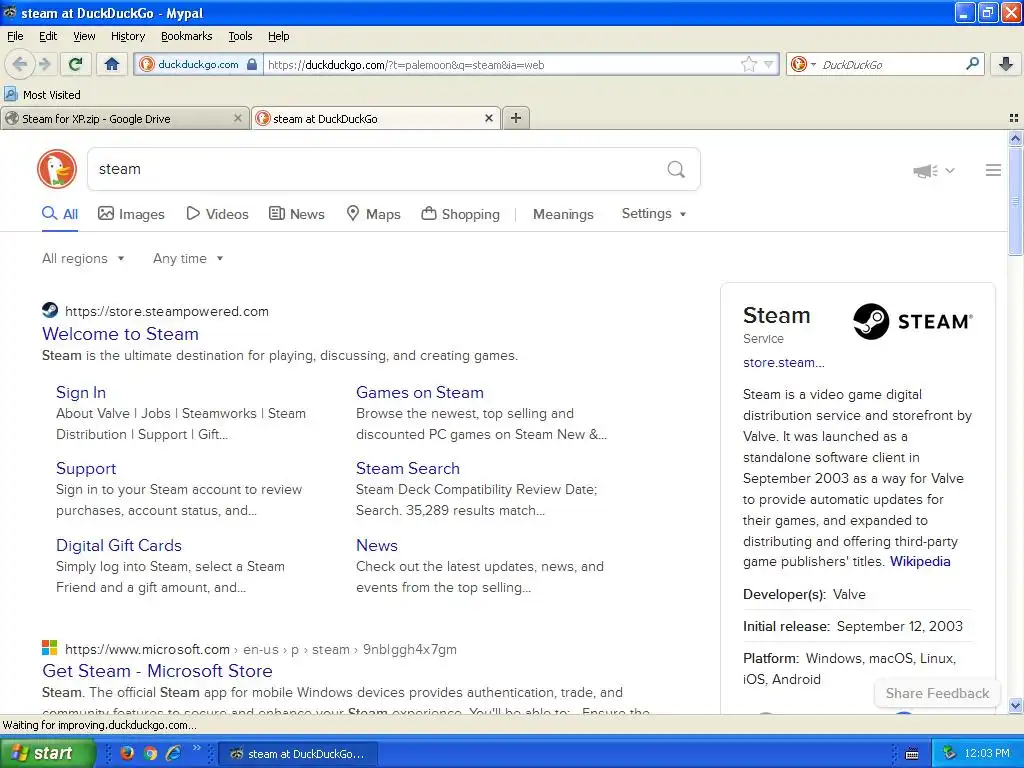Open the browser home page icon
Image resolution: width=1024 pixels, height=768 pixels.
[x=112, y=64]
